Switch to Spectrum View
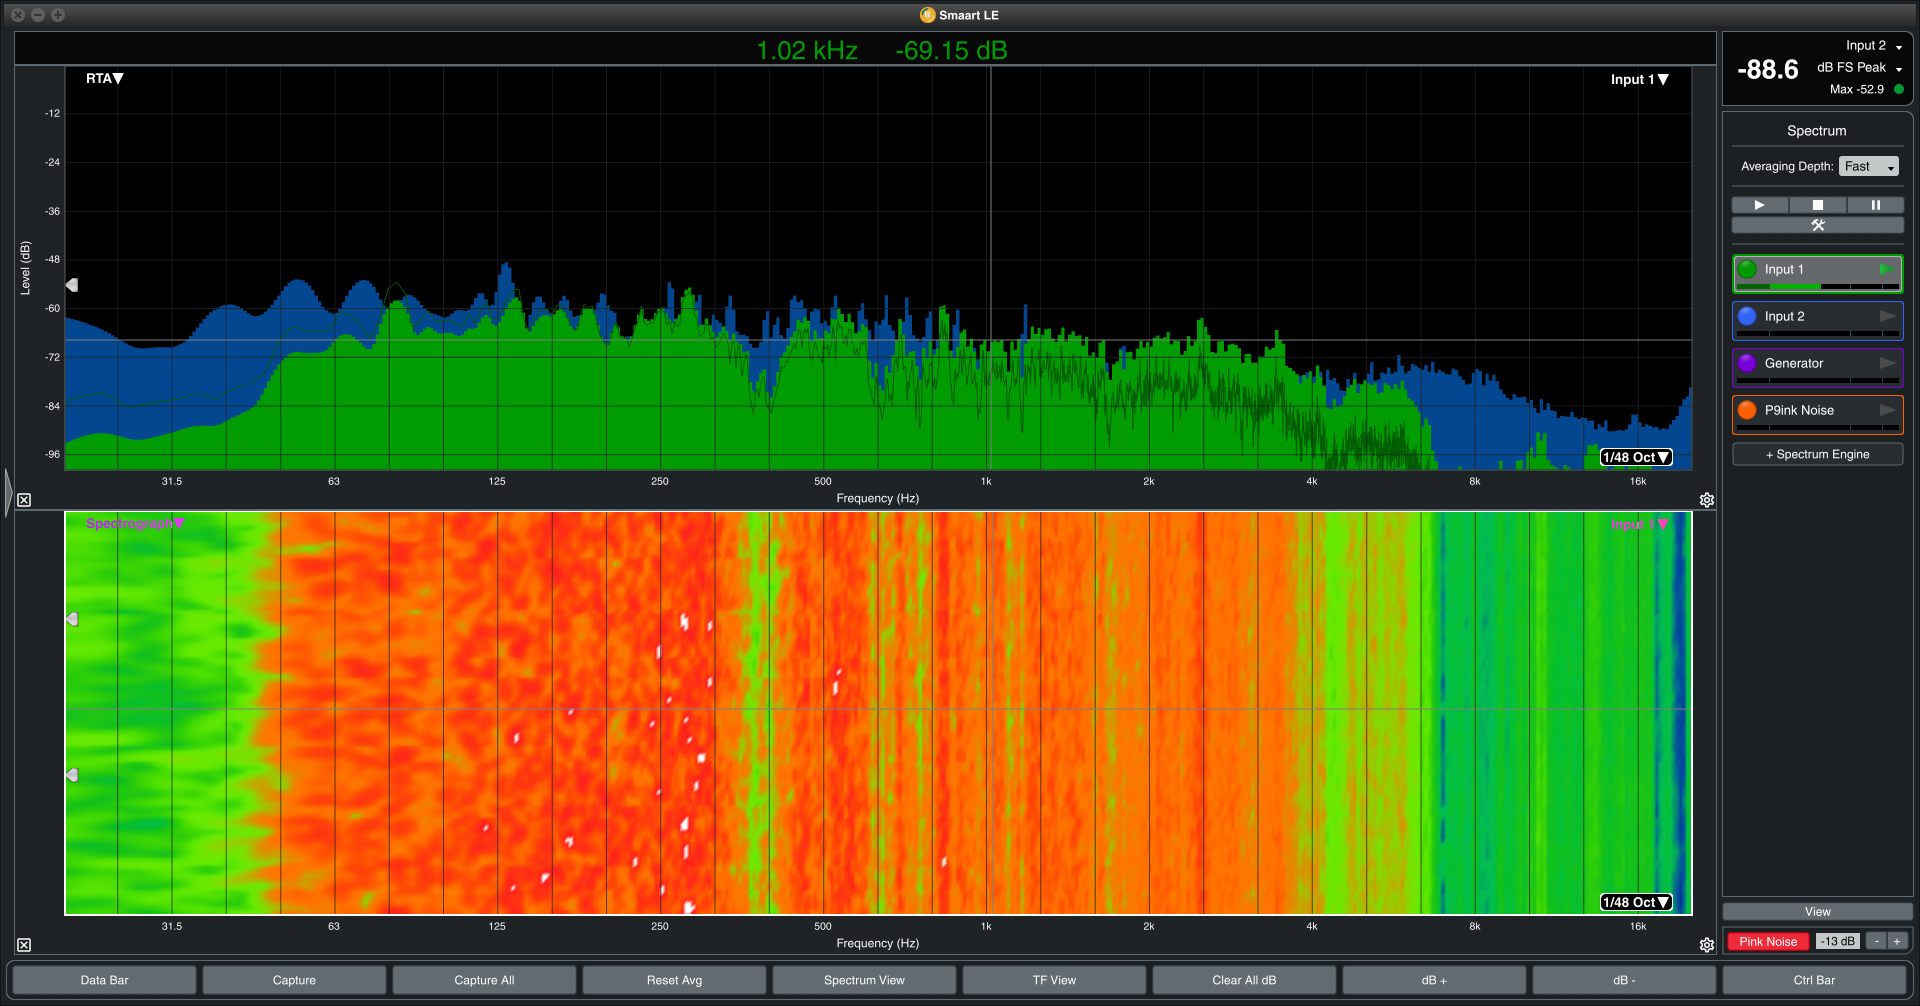This screenshot has width=1920, height=1006. pyautogui.click(x=864, y=980)
